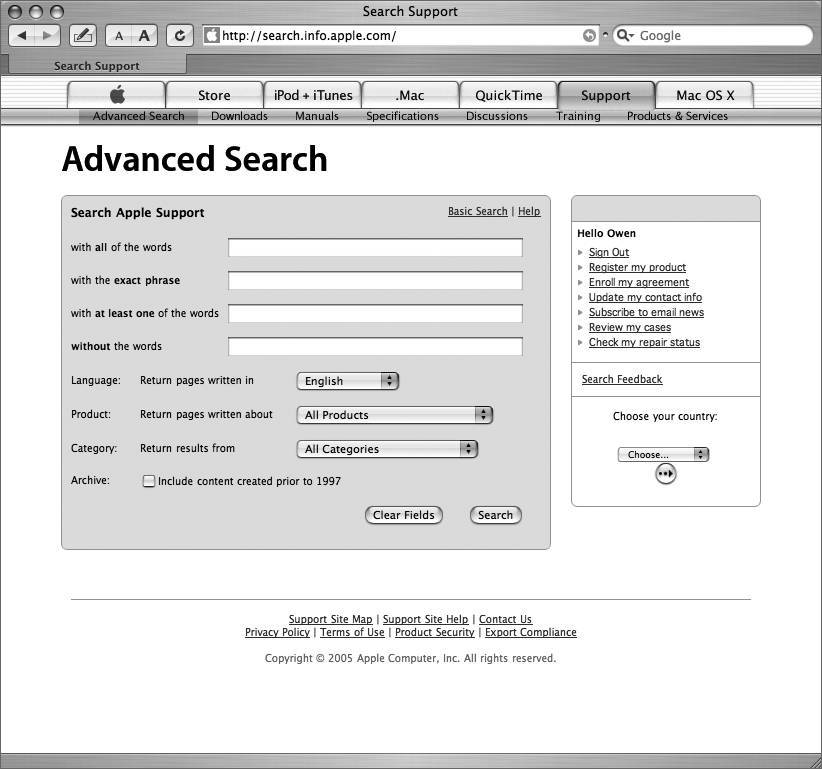Open Products & Services in the sub-navigation
The image size is (822, 769).
click(677, 116)
